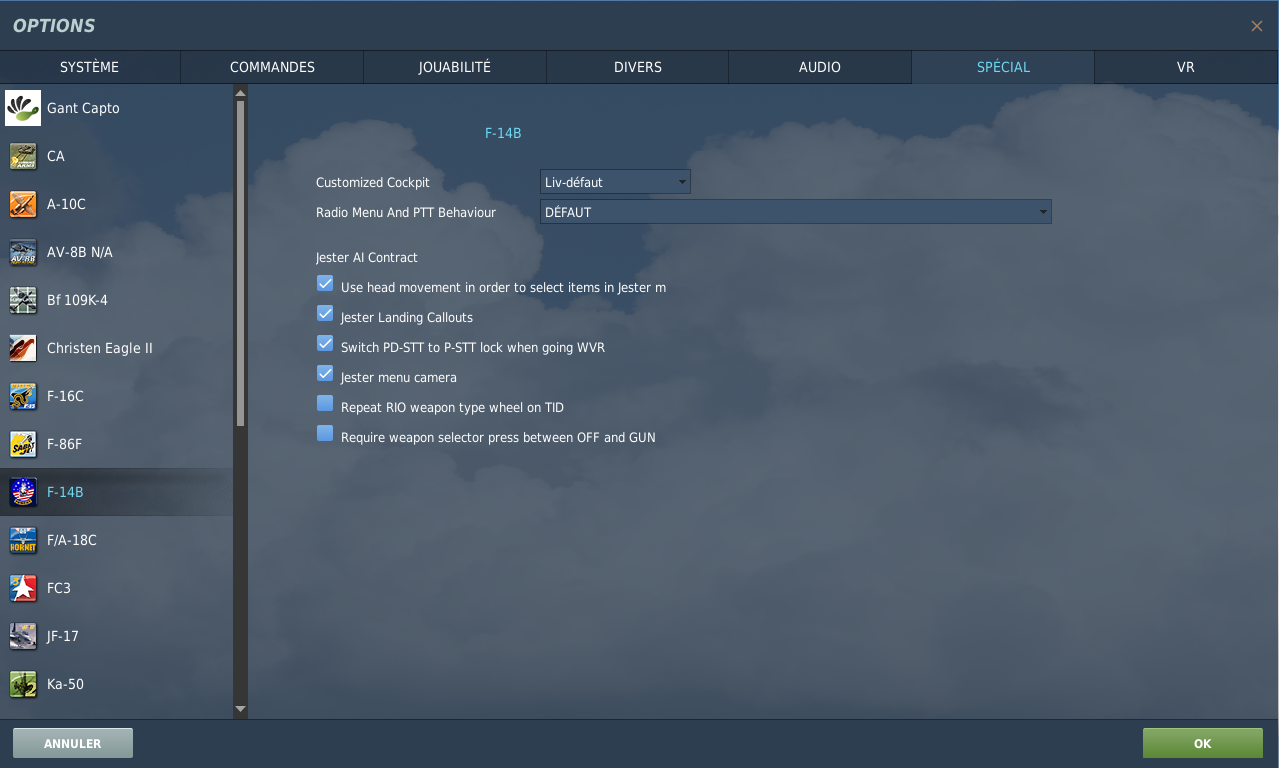Uncheck Jester menu camera

[325, 374]
